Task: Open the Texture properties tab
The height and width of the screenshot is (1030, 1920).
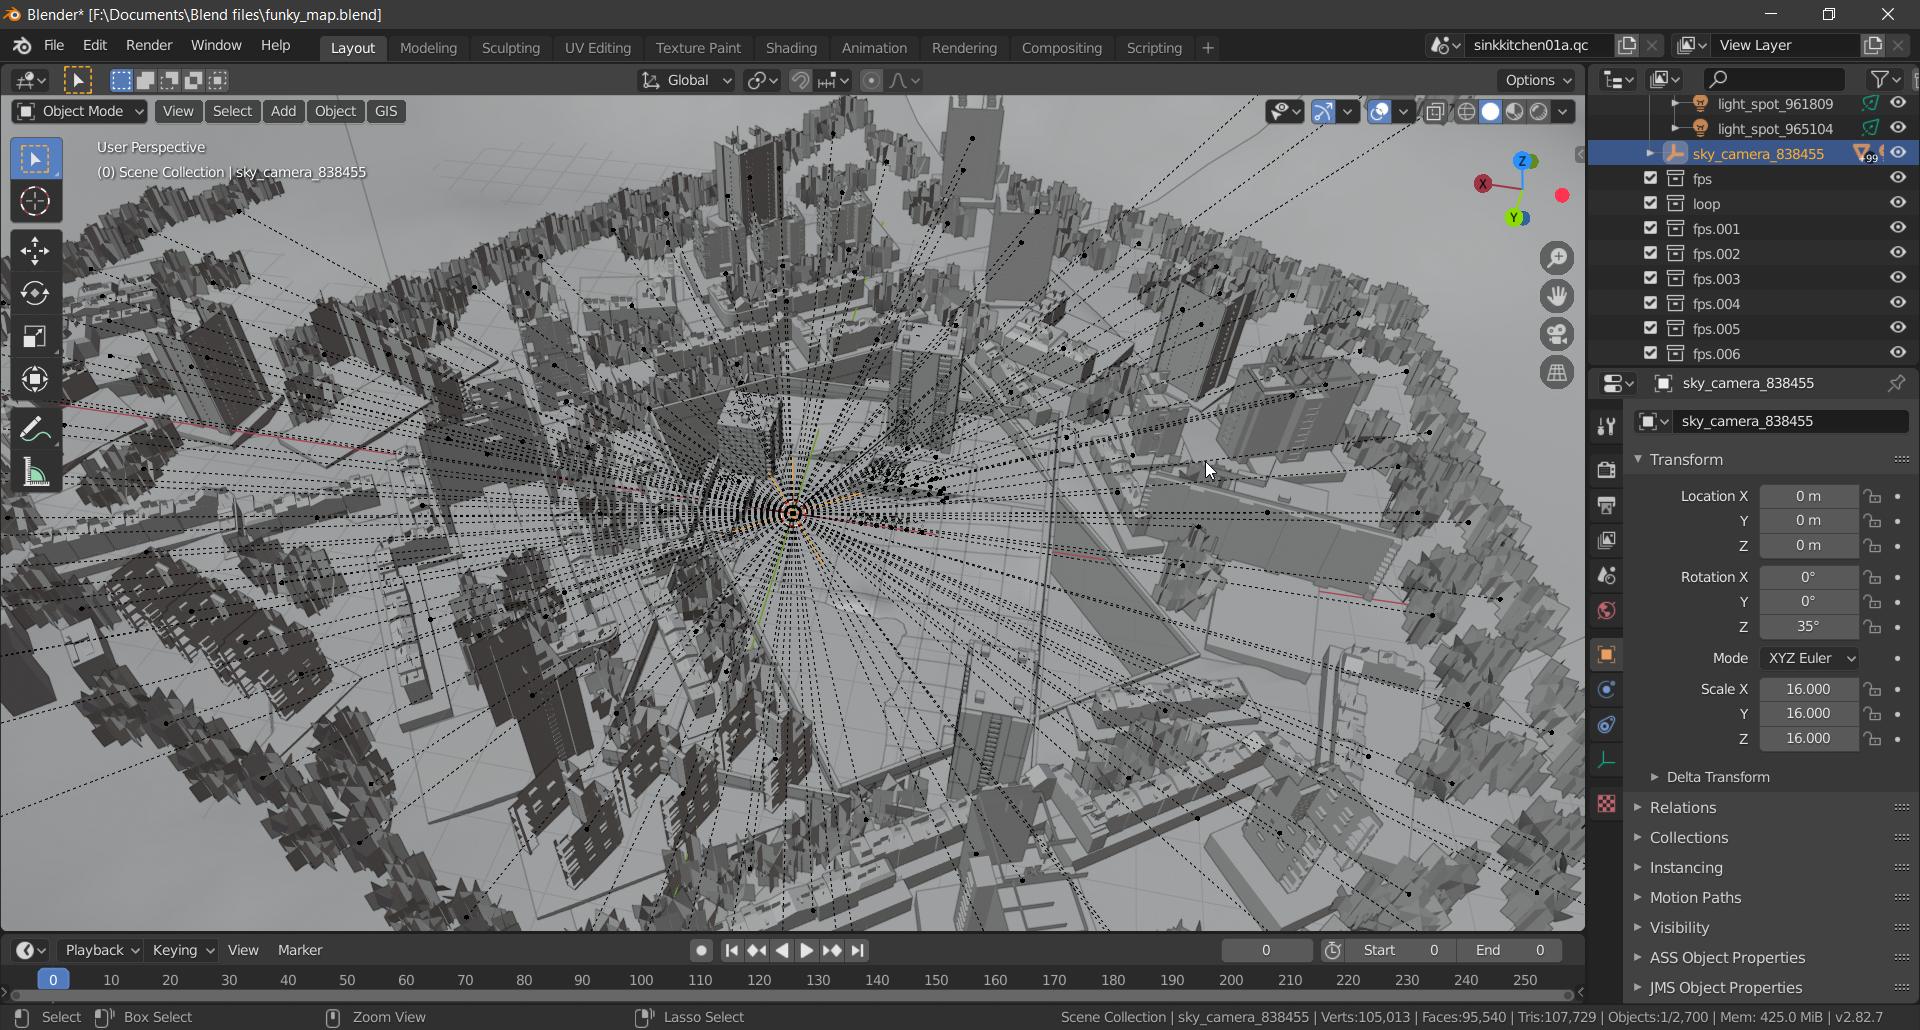Action: click(1606, 804)
